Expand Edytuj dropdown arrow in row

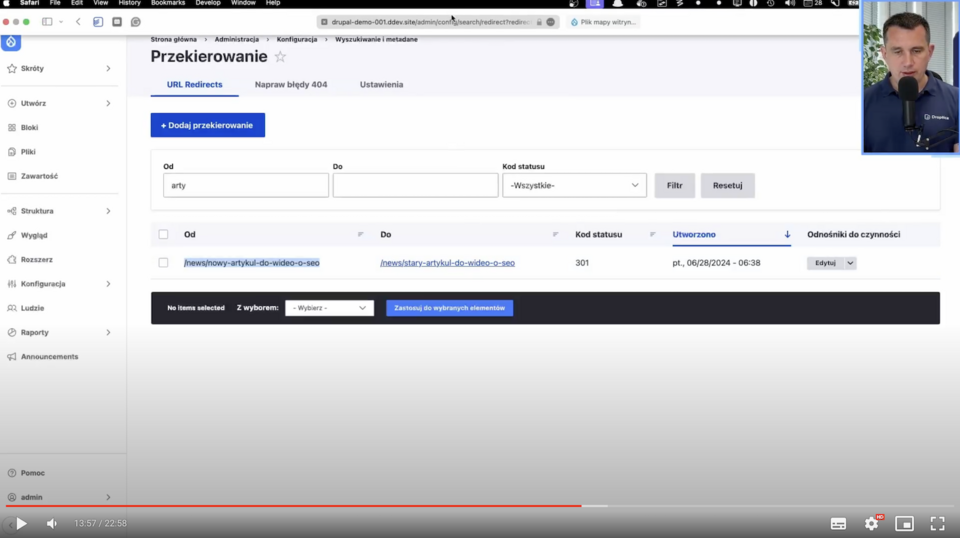click(850, 263)
